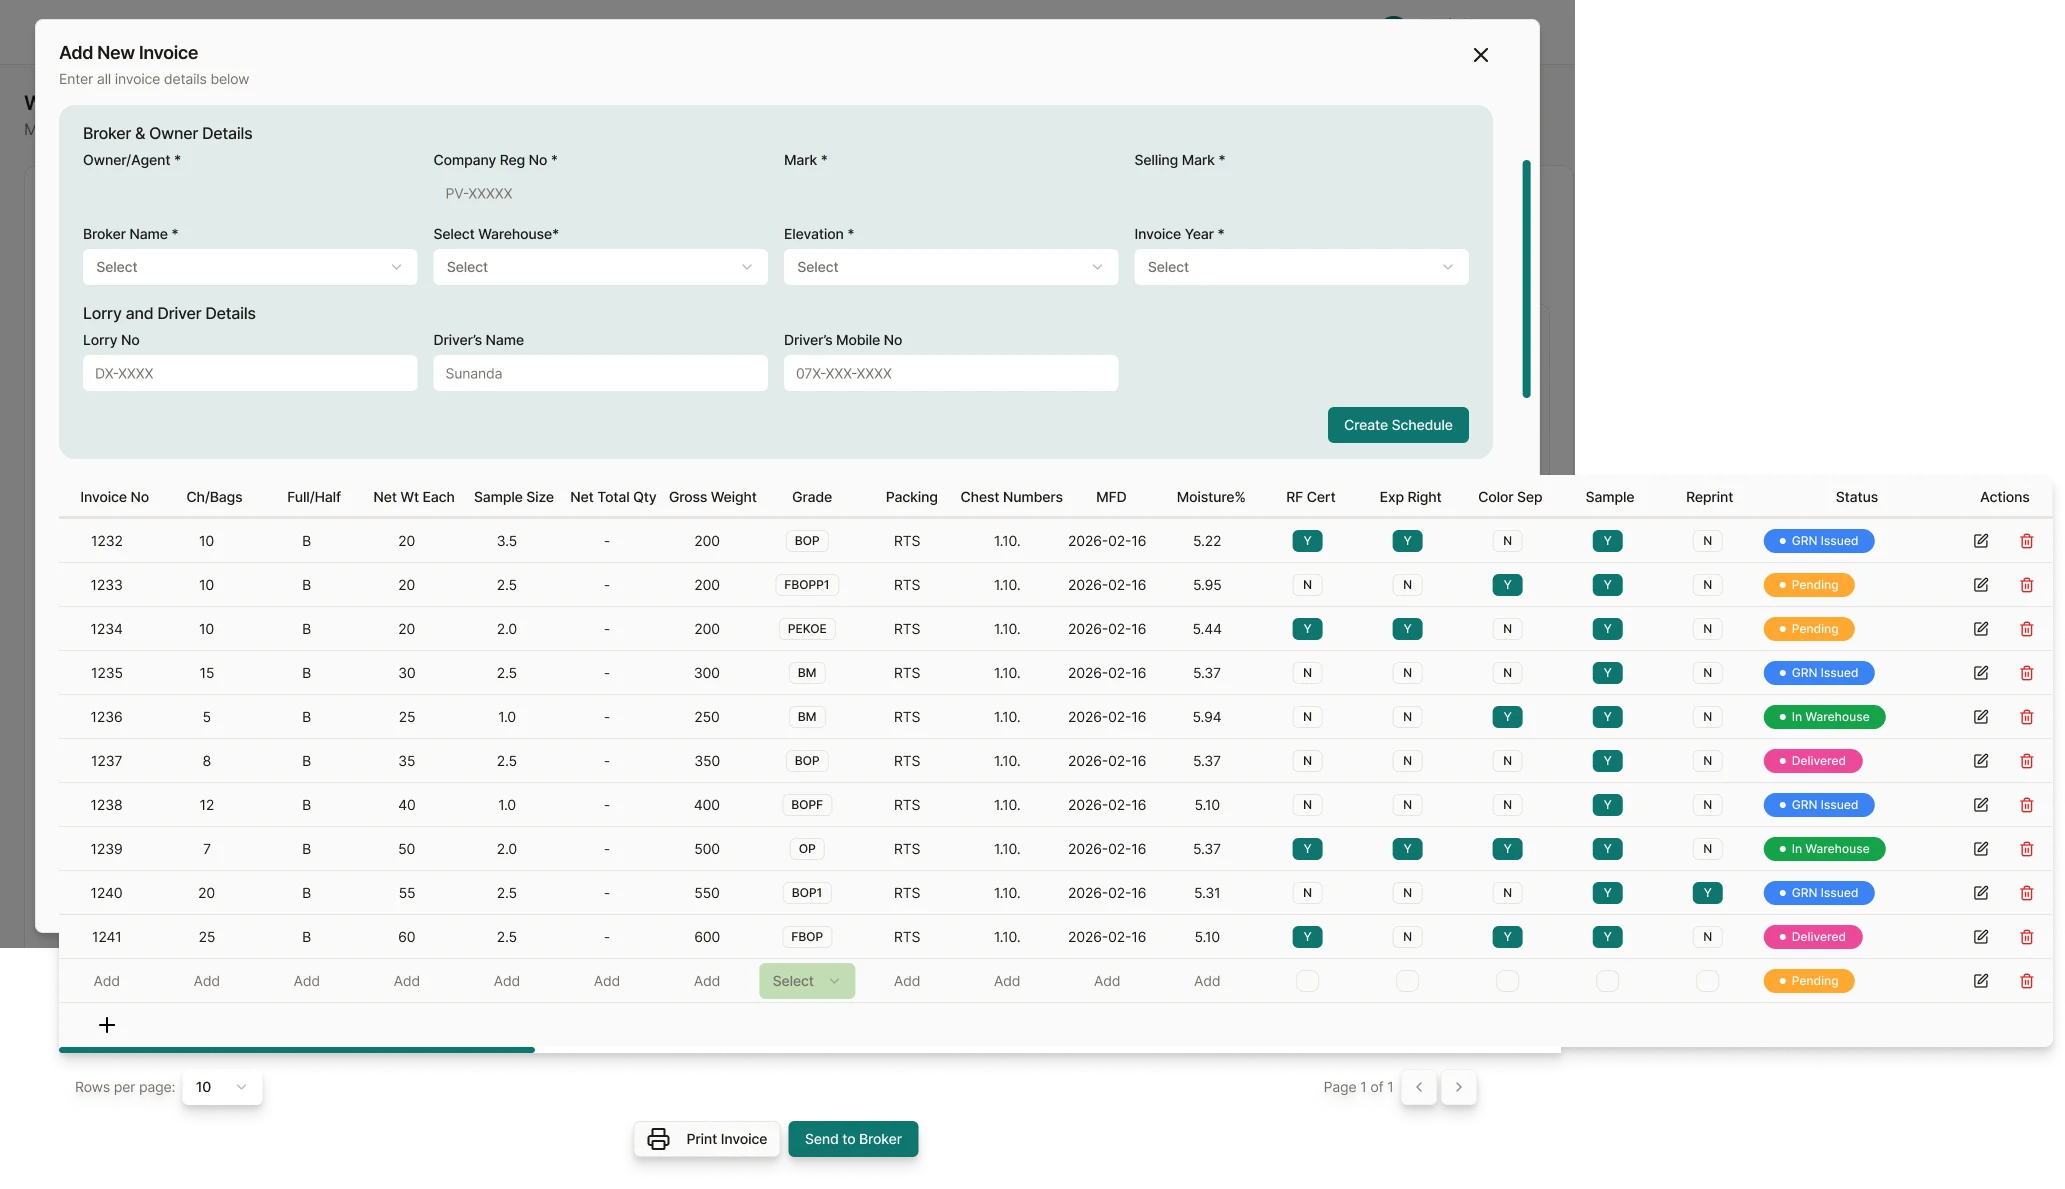The width and height of the screenshot is (2065, 1189).
Task: Go to previous page arrow
Action: pos(1419,1087)
